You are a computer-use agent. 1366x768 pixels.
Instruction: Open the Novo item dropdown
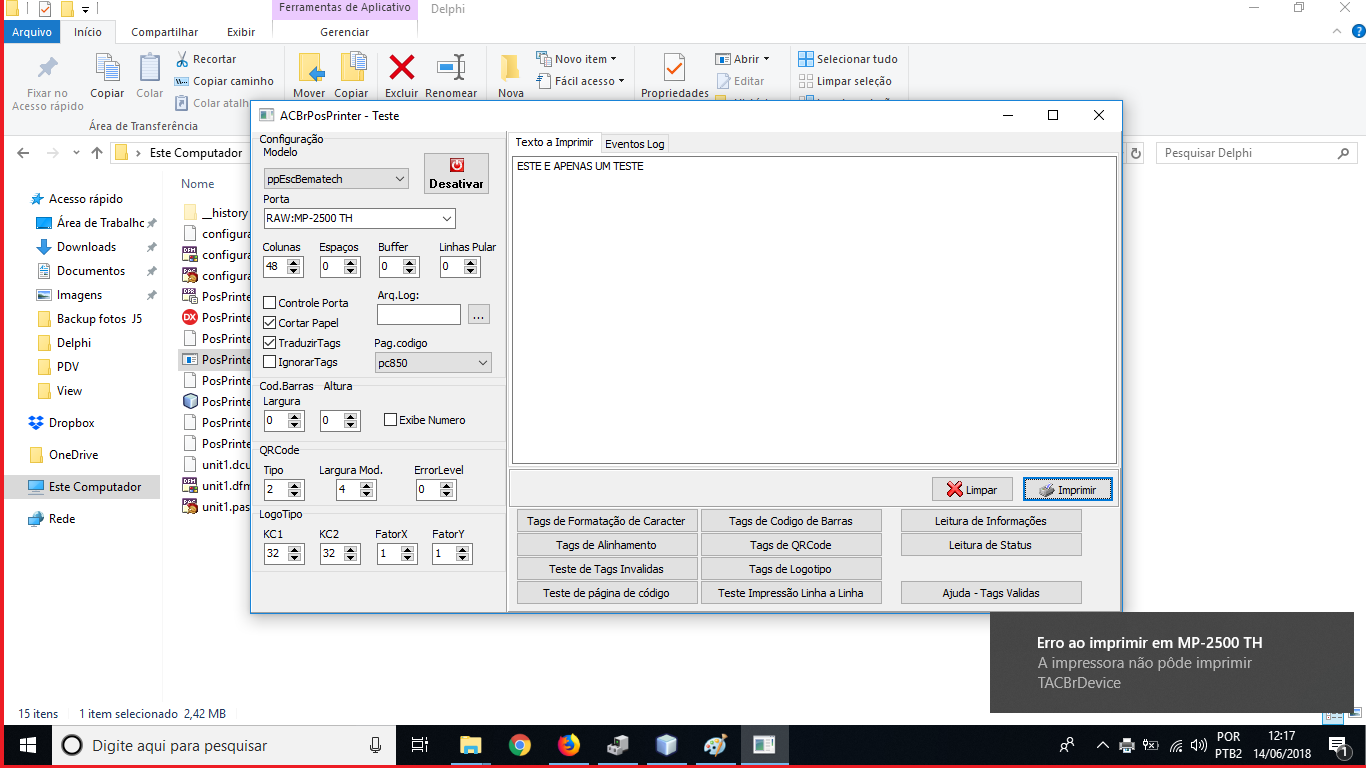[577, 59]
